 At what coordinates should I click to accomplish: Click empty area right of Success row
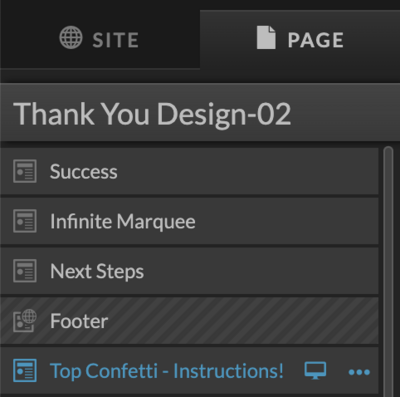[x=247, y=171]
